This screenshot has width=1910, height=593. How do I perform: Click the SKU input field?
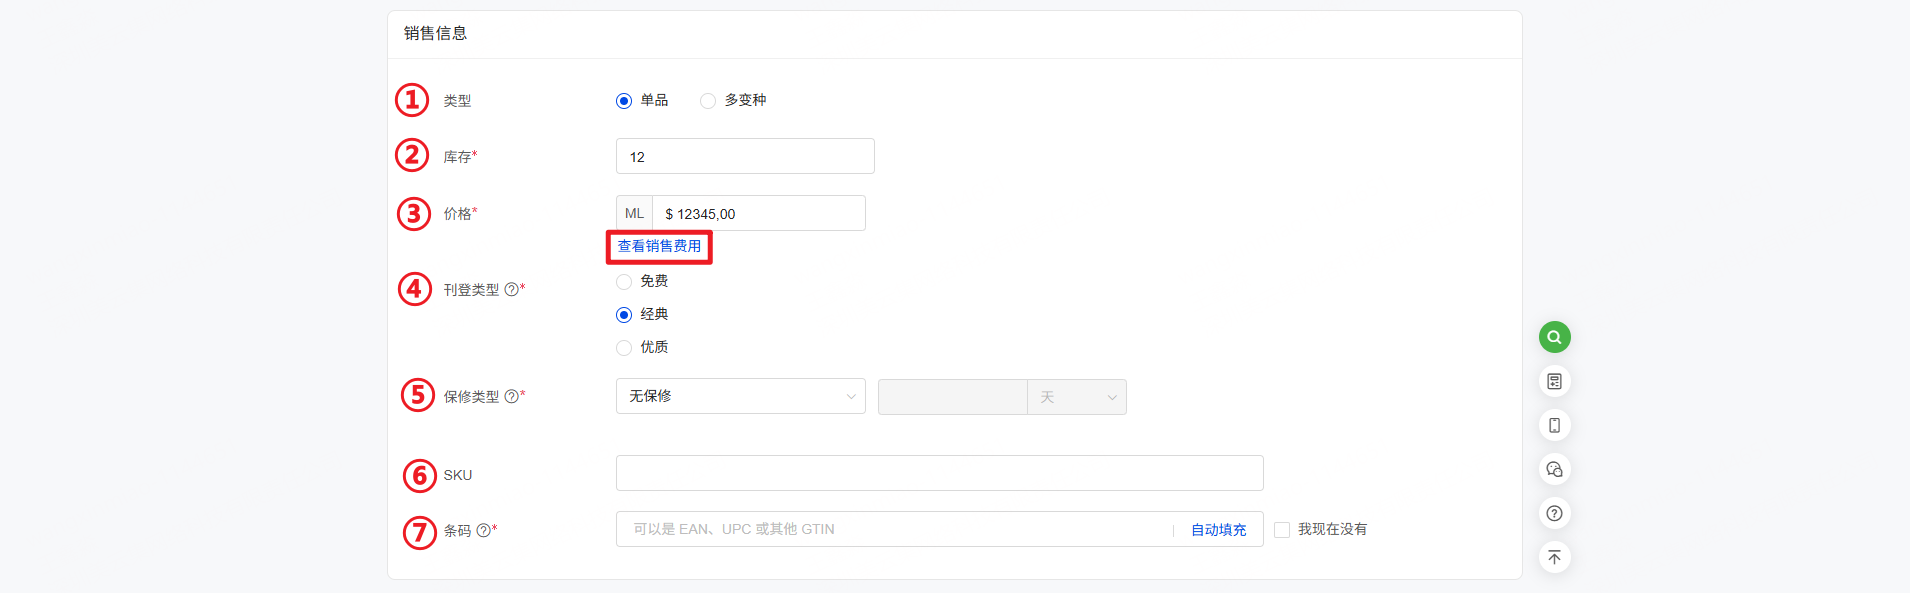[938, 473]
